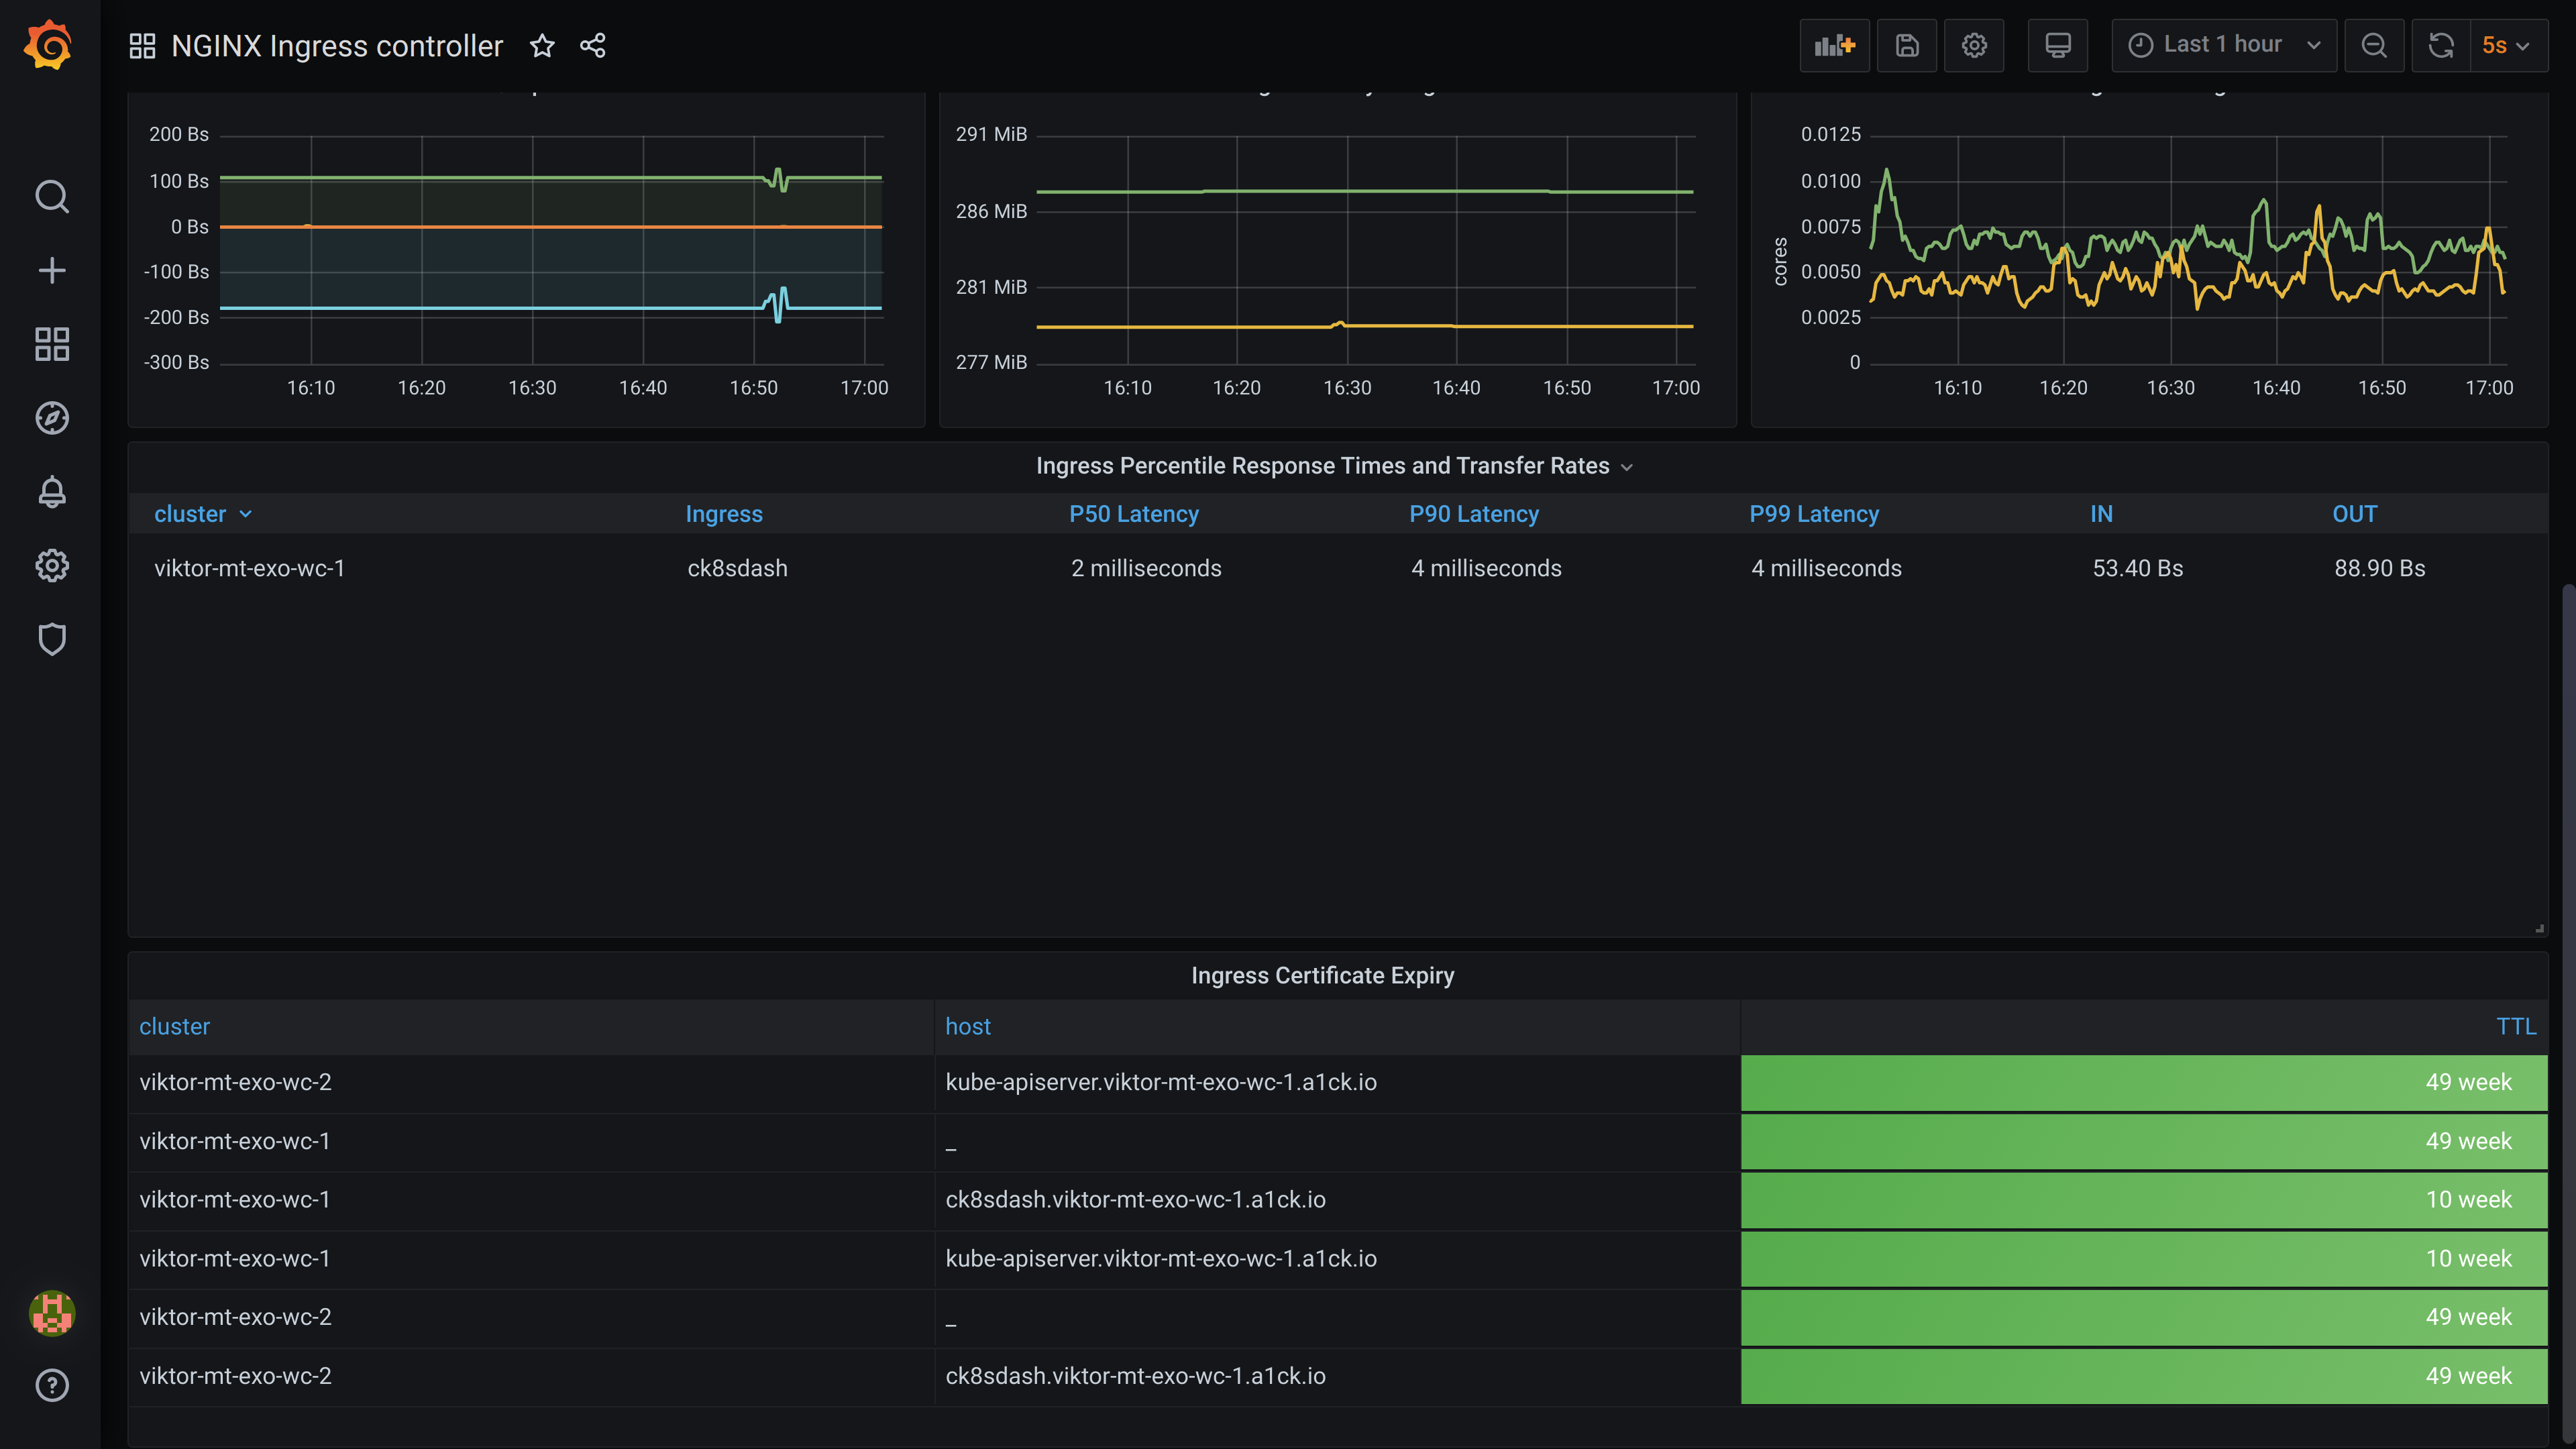This screenshot has height=1449, width=2576.
Task: Star the NGINX Ingress controller dashboard
Action: [542, 46]
